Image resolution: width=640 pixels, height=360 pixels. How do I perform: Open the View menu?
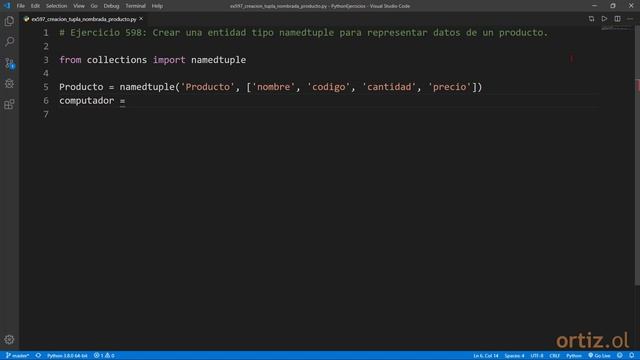(x=79, y=6)
